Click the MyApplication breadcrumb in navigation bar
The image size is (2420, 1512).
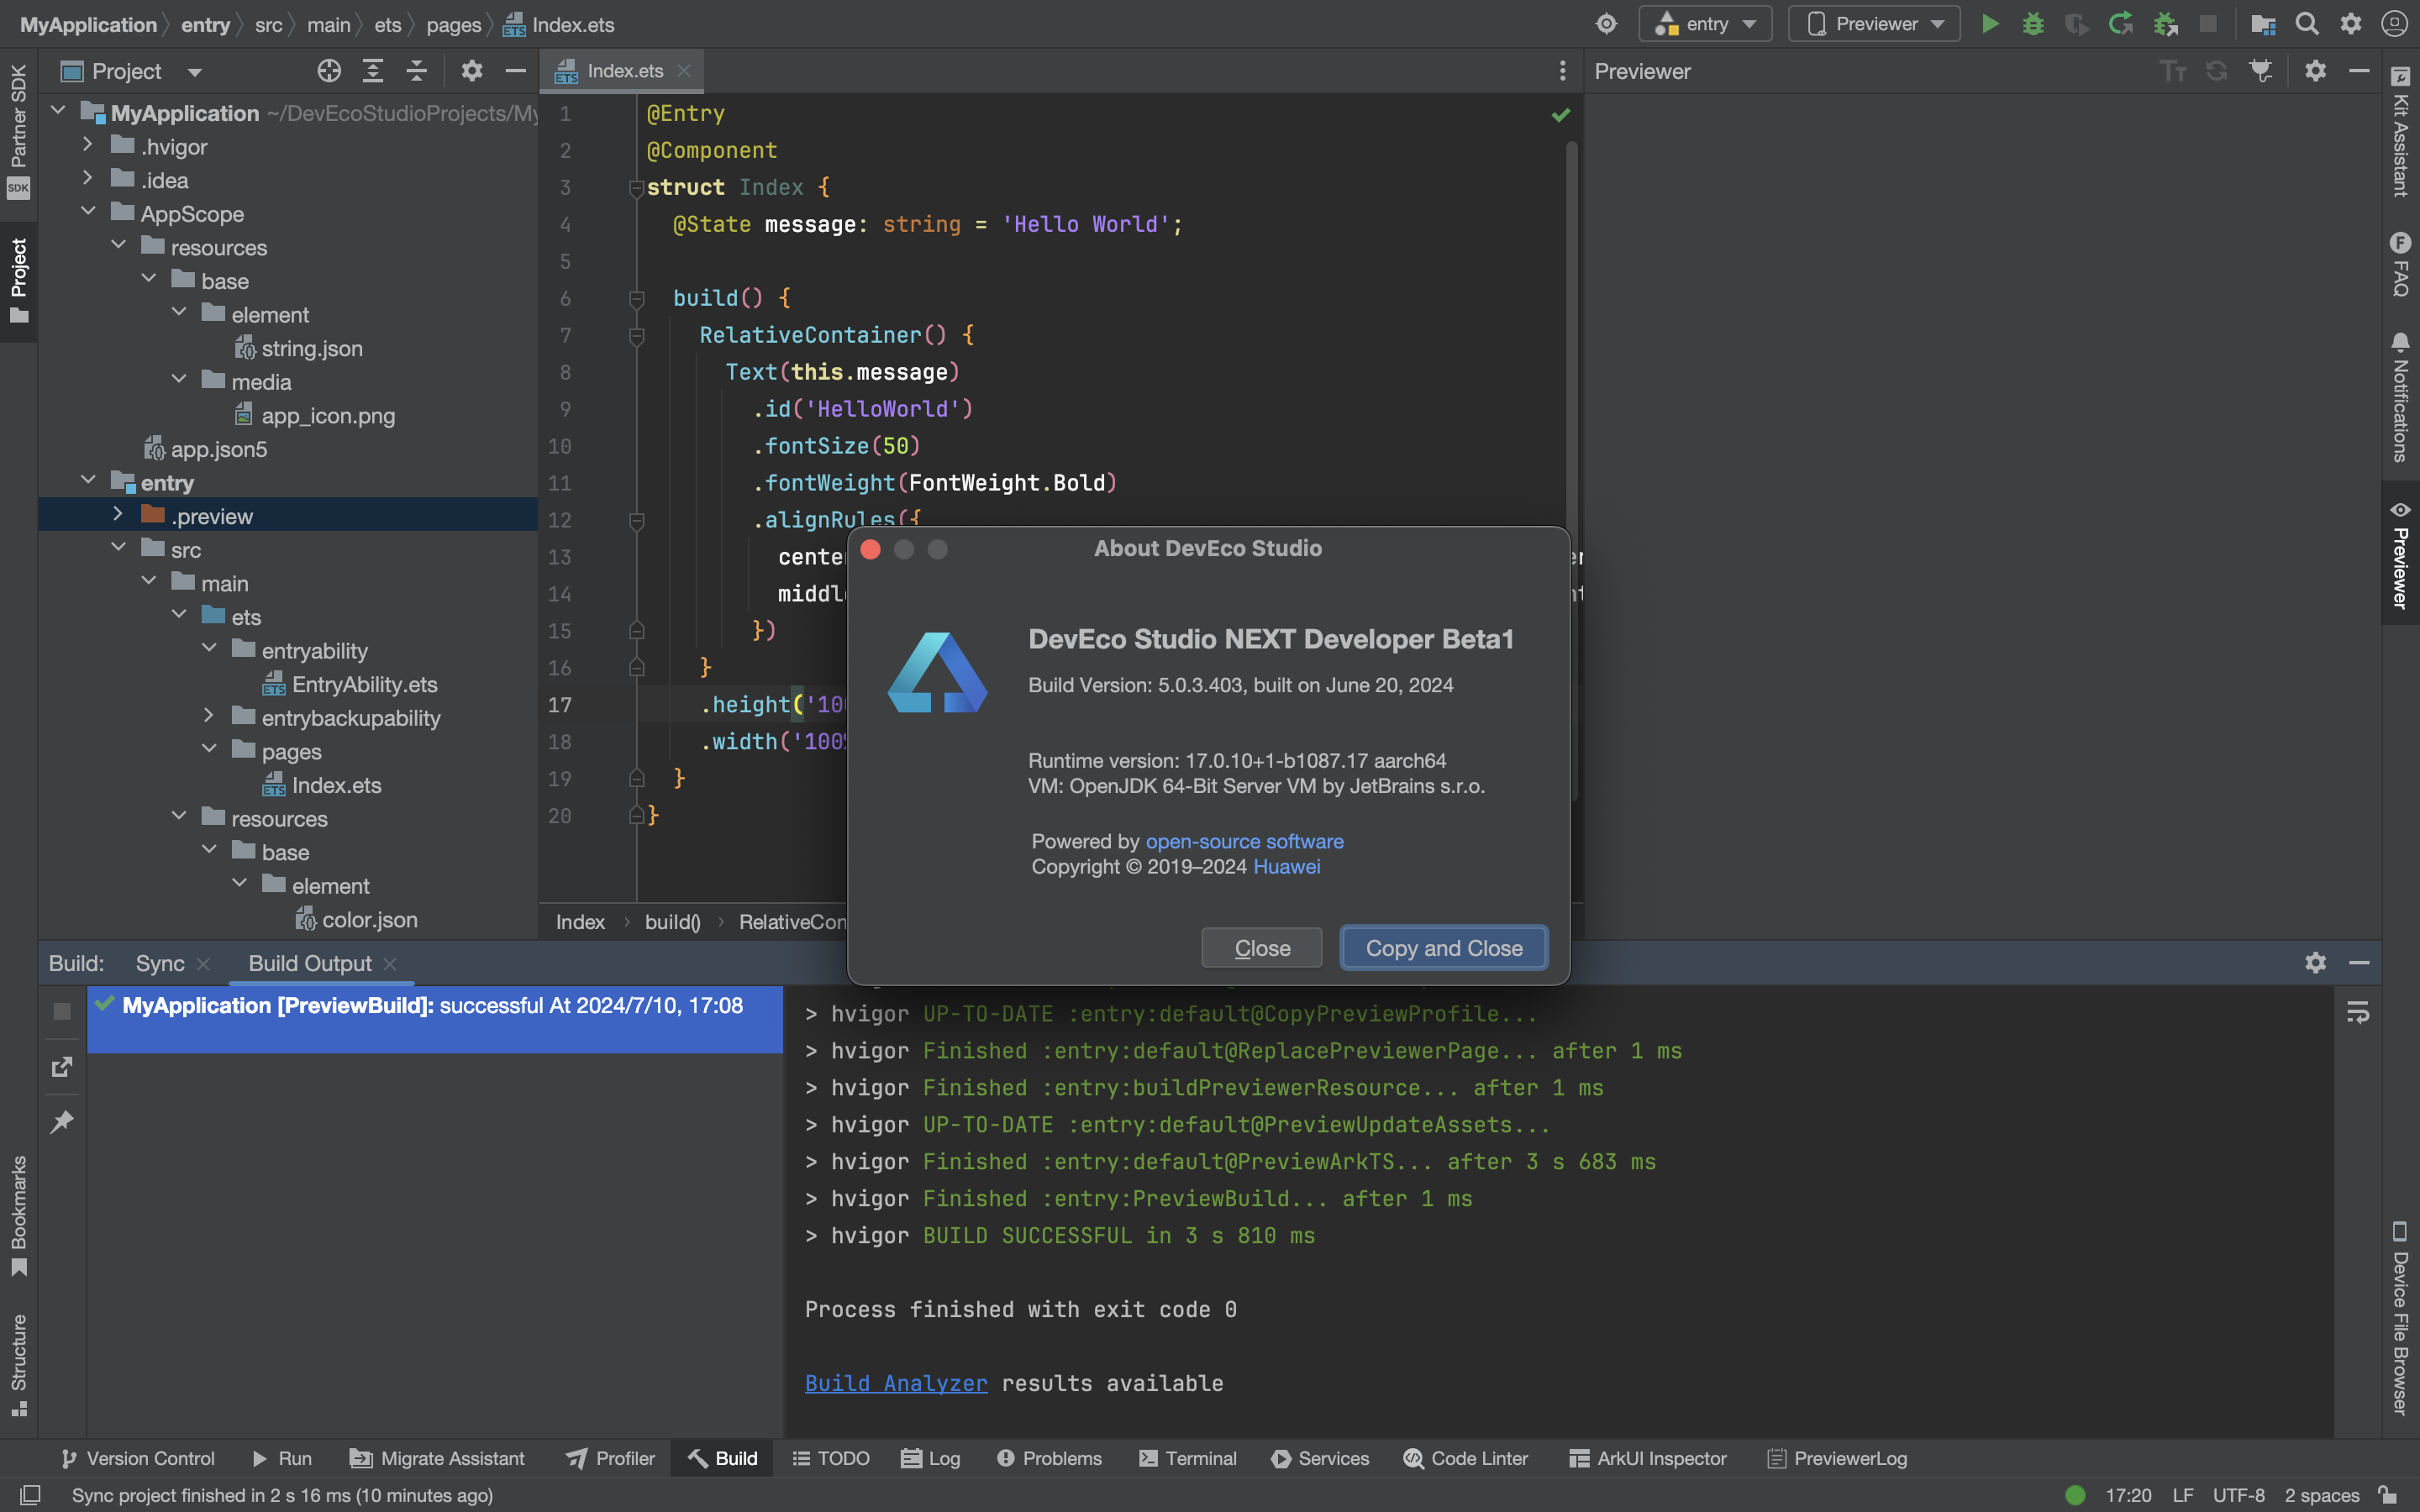pos(88,24)
